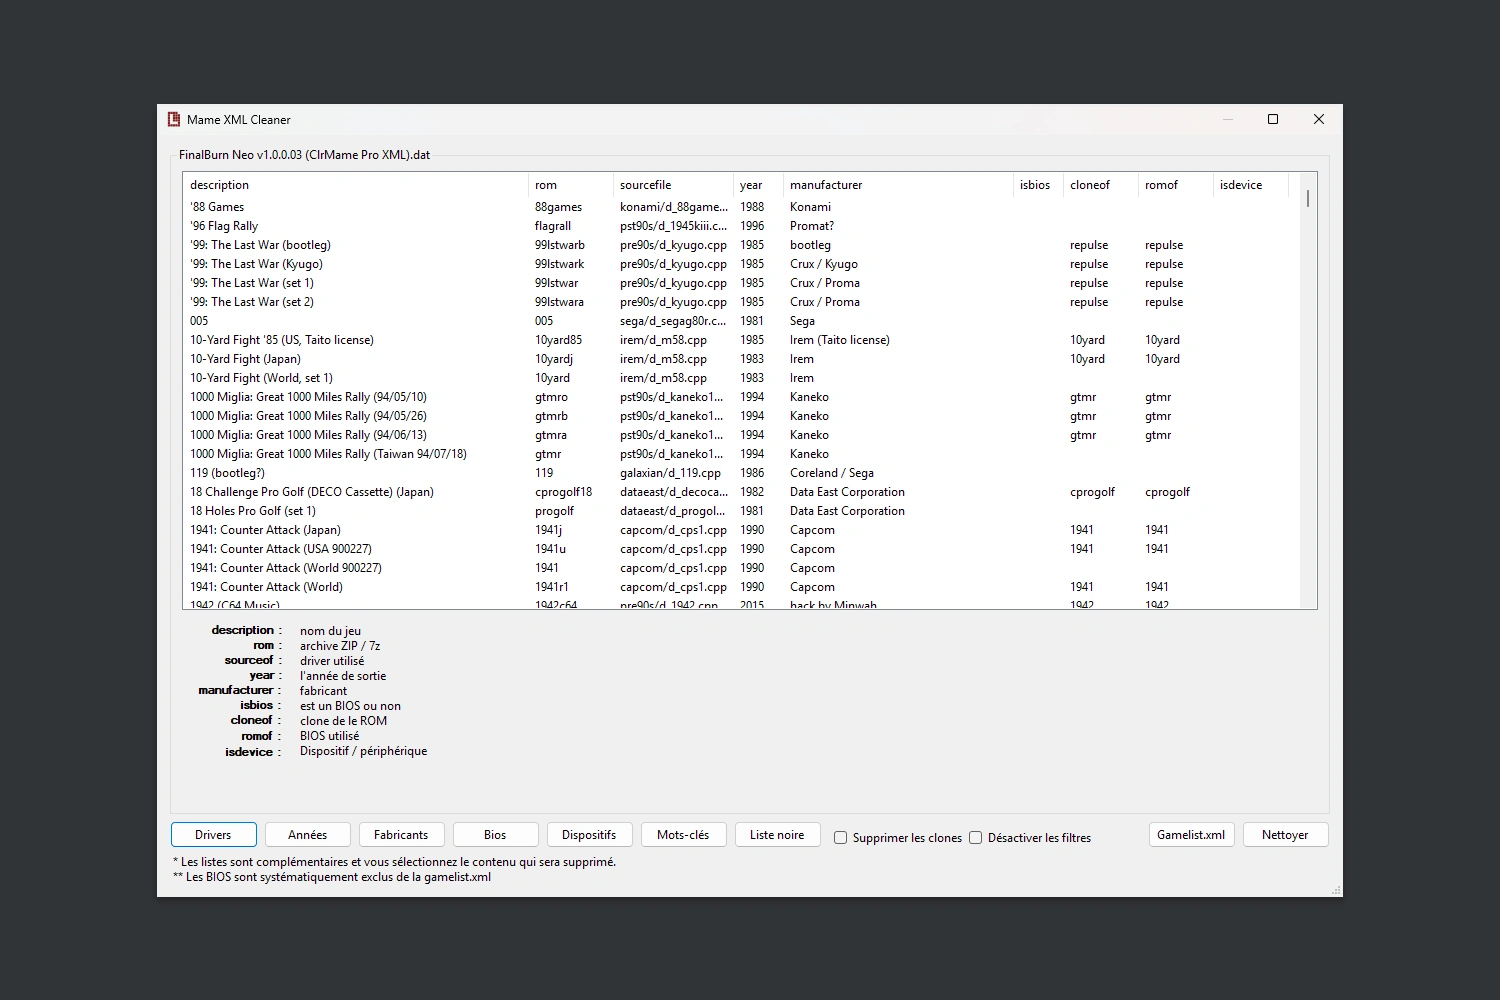Image resolution: width=1500 pixels, height=1000 pixels.
Task: Select 10-Yard Fight (Japan) row
Action: pyautogui.click(x=742, y=359)
